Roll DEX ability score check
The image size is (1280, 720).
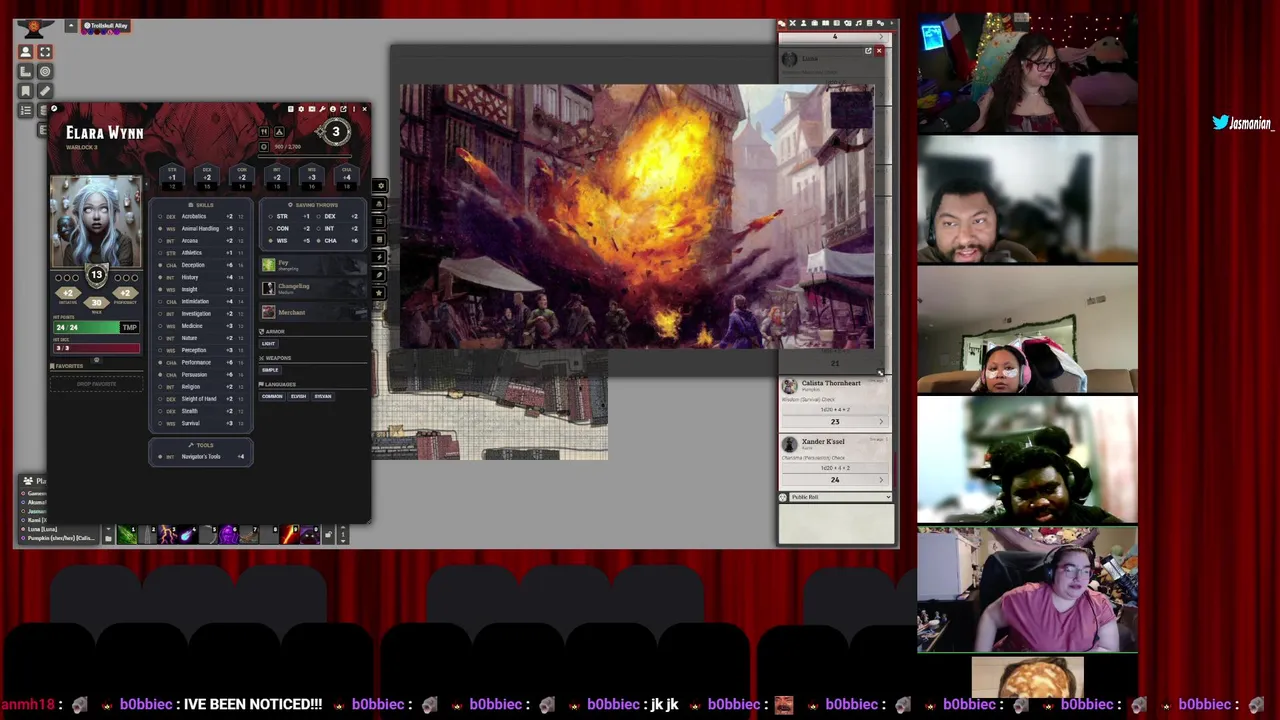[x=207, y=176]
